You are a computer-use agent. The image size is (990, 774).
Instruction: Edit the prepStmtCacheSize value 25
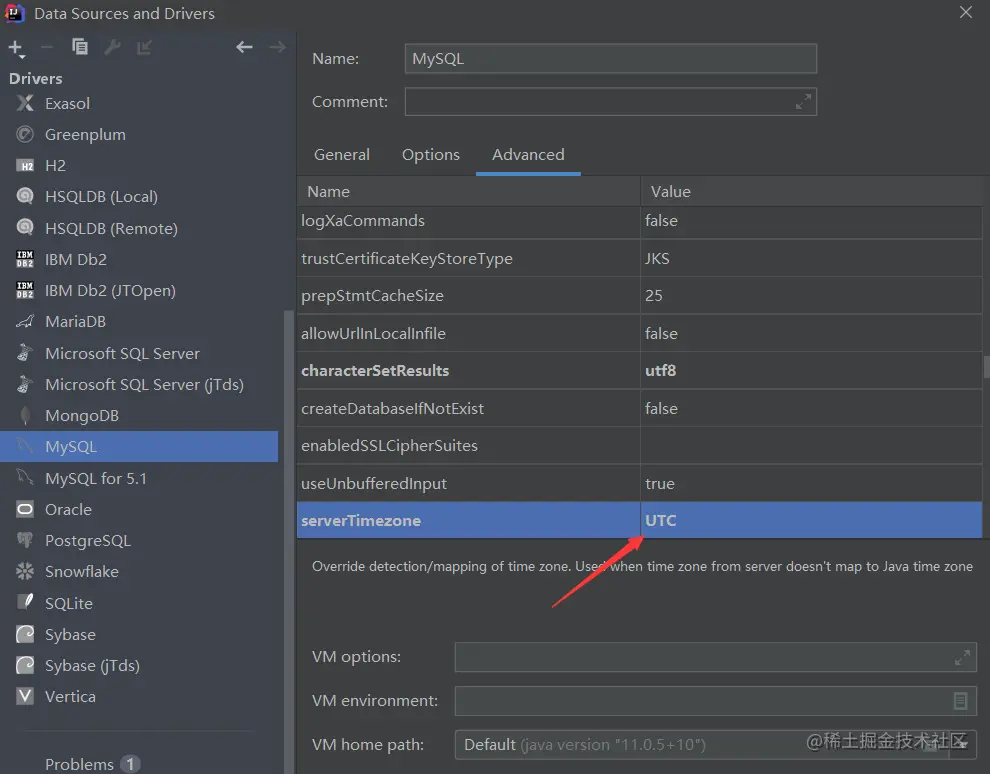[811, 295]
